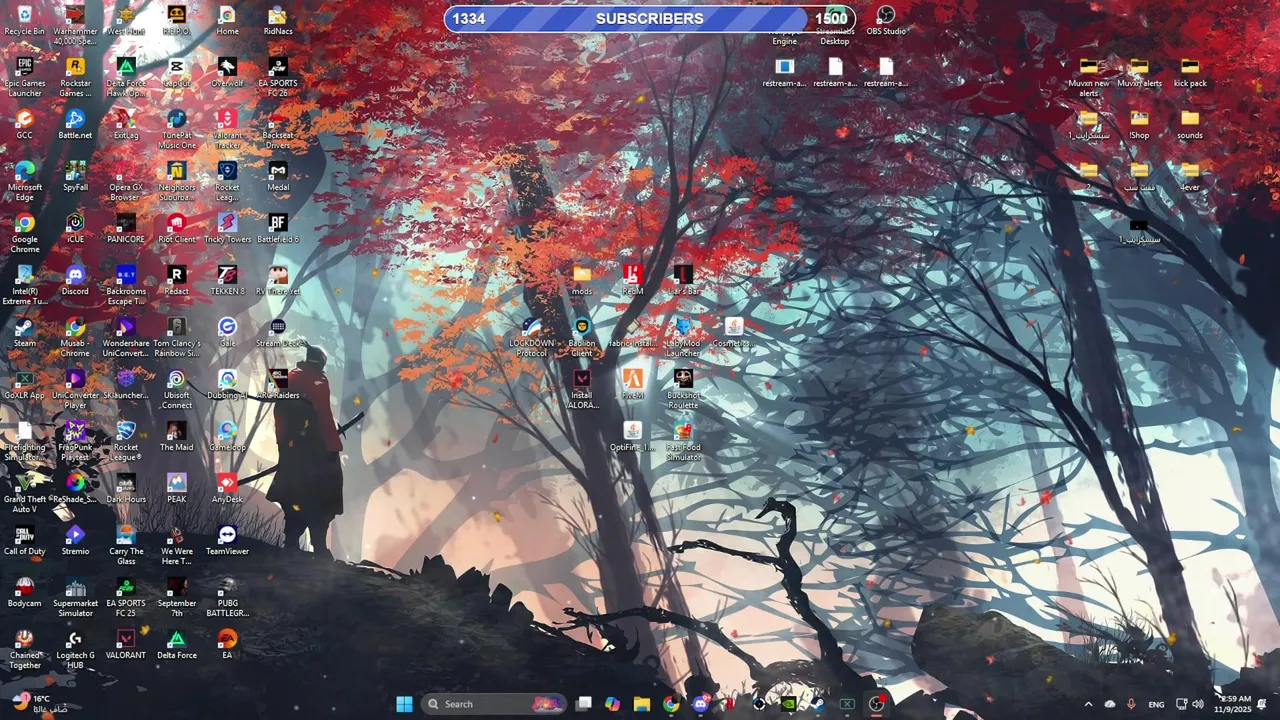Click the microphone tray icon
Screen dimensions: 1280x720
pyautogui.click(x=1131, y=704)
